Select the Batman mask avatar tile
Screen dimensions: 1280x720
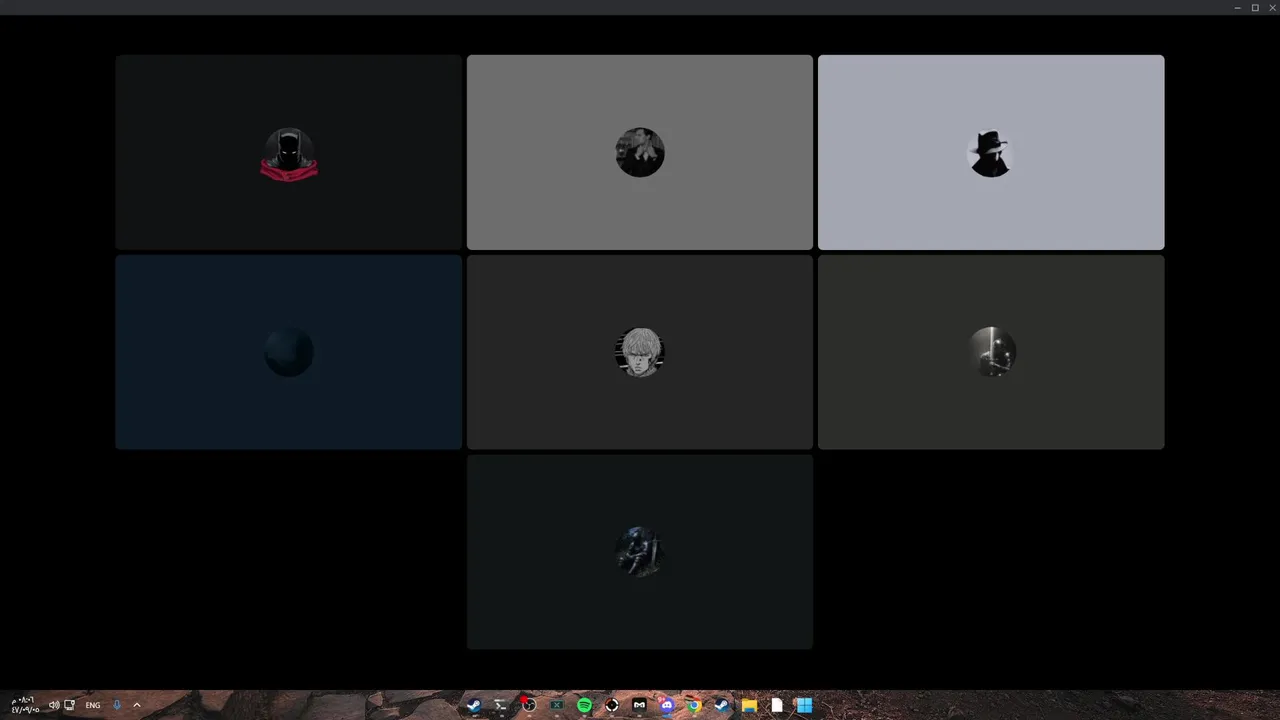[288, 152]
